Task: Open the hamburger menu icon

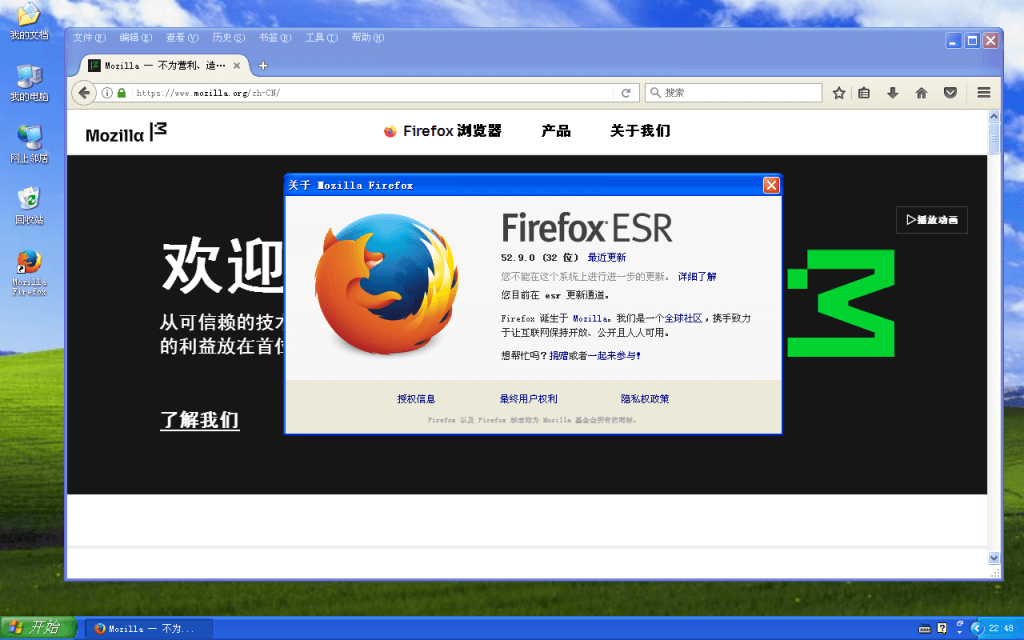Action: pyautogui.click(x=984, y=93)
